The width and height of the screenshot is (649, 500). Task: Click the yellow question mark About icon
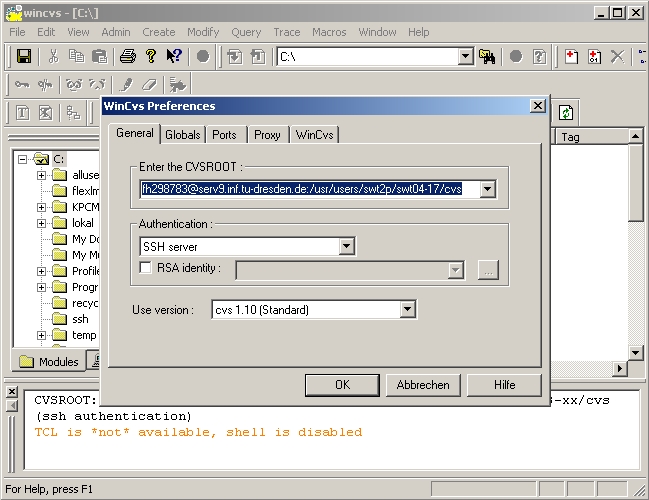pyautogui.click(x=151, y=56)
